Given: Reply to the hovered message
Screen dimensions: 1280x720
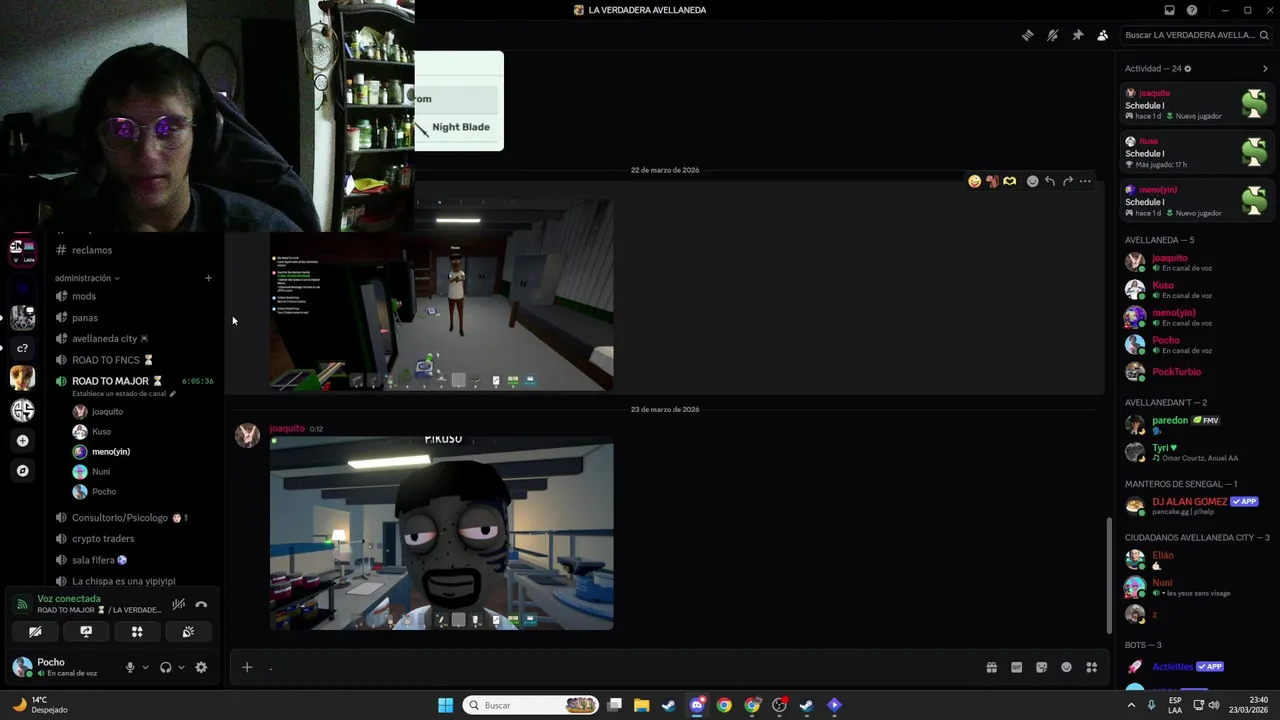Looking at the screenshot, I should [x=1050, y=181].
